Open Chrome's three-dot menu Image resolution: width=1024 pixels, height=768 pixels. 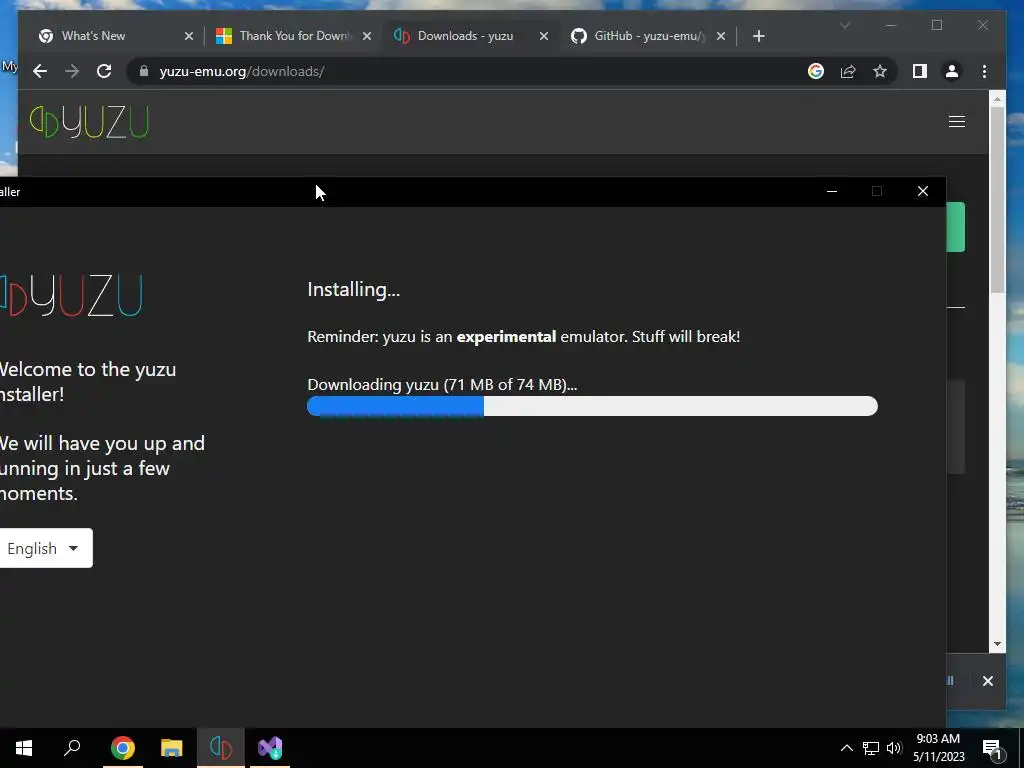[984, 71]
